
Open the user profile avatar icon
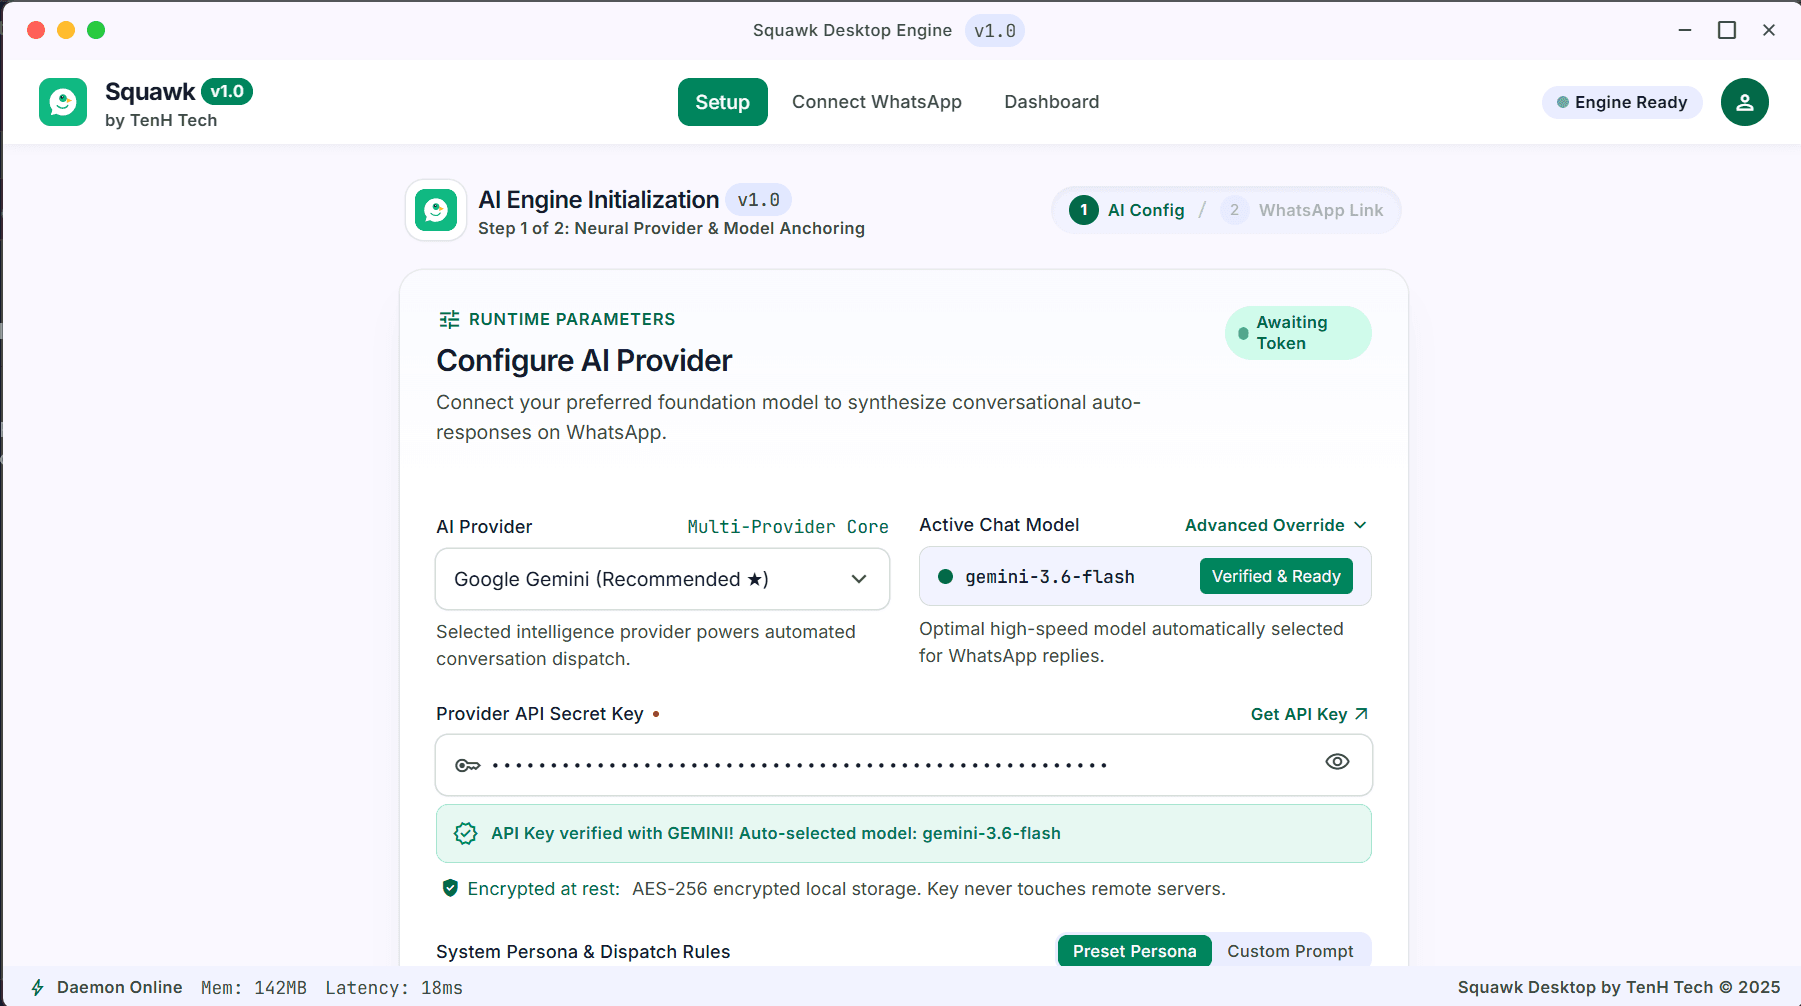pyautogui.click(x=1745, y=102)
